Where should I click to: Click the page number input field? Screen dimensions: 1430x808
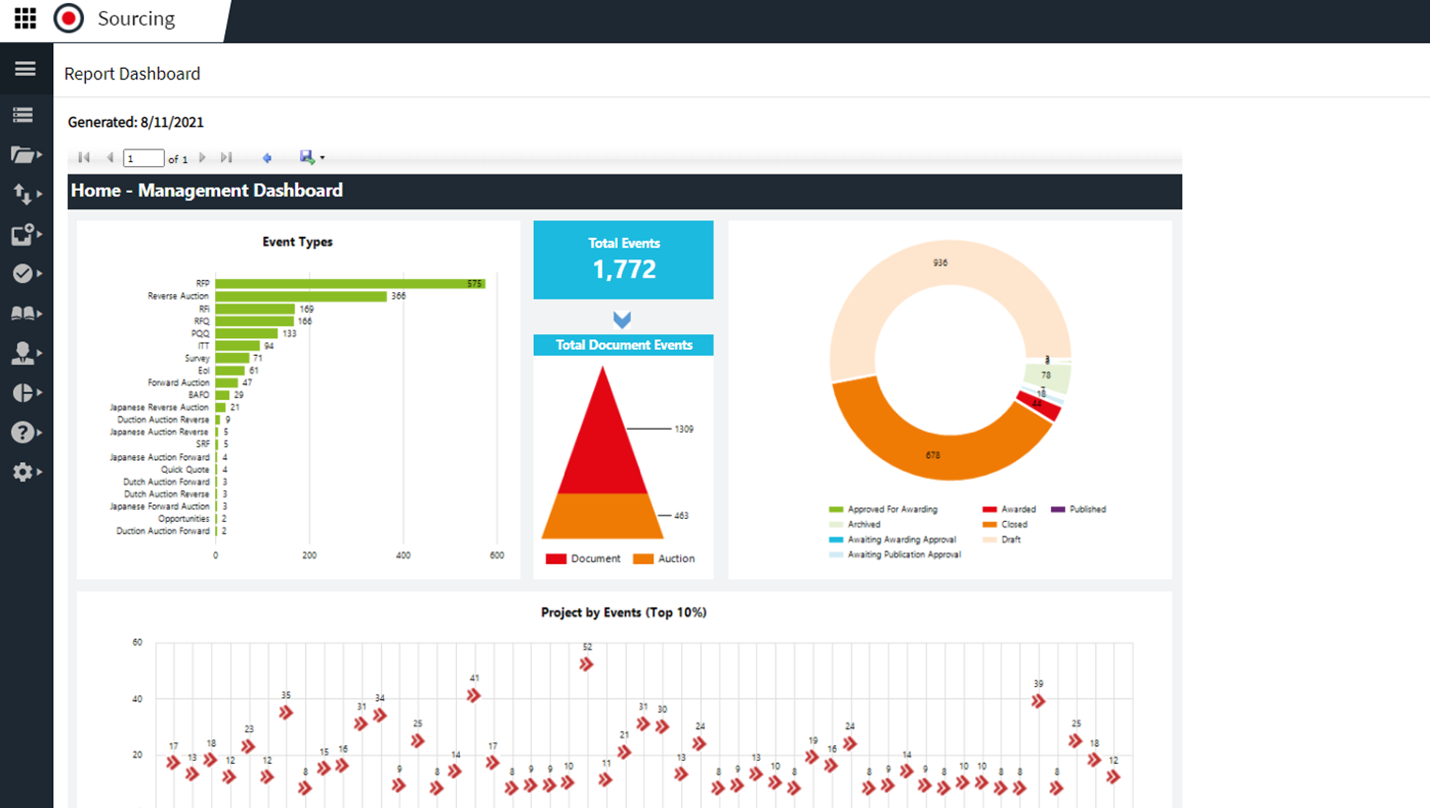(x=142, y=157)
